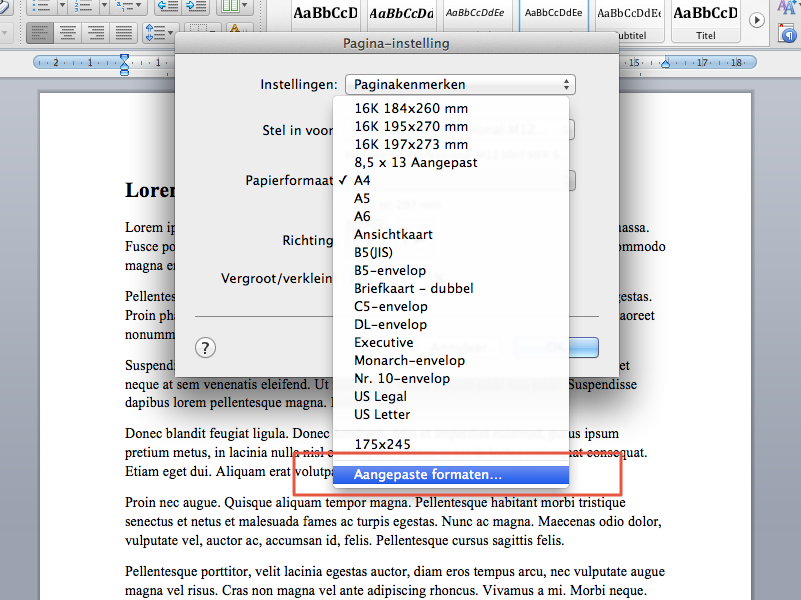The width and height of the screenshot is (801, 600).
Task: Choose 16K 184x260 mm paper size
Action: 451,108
